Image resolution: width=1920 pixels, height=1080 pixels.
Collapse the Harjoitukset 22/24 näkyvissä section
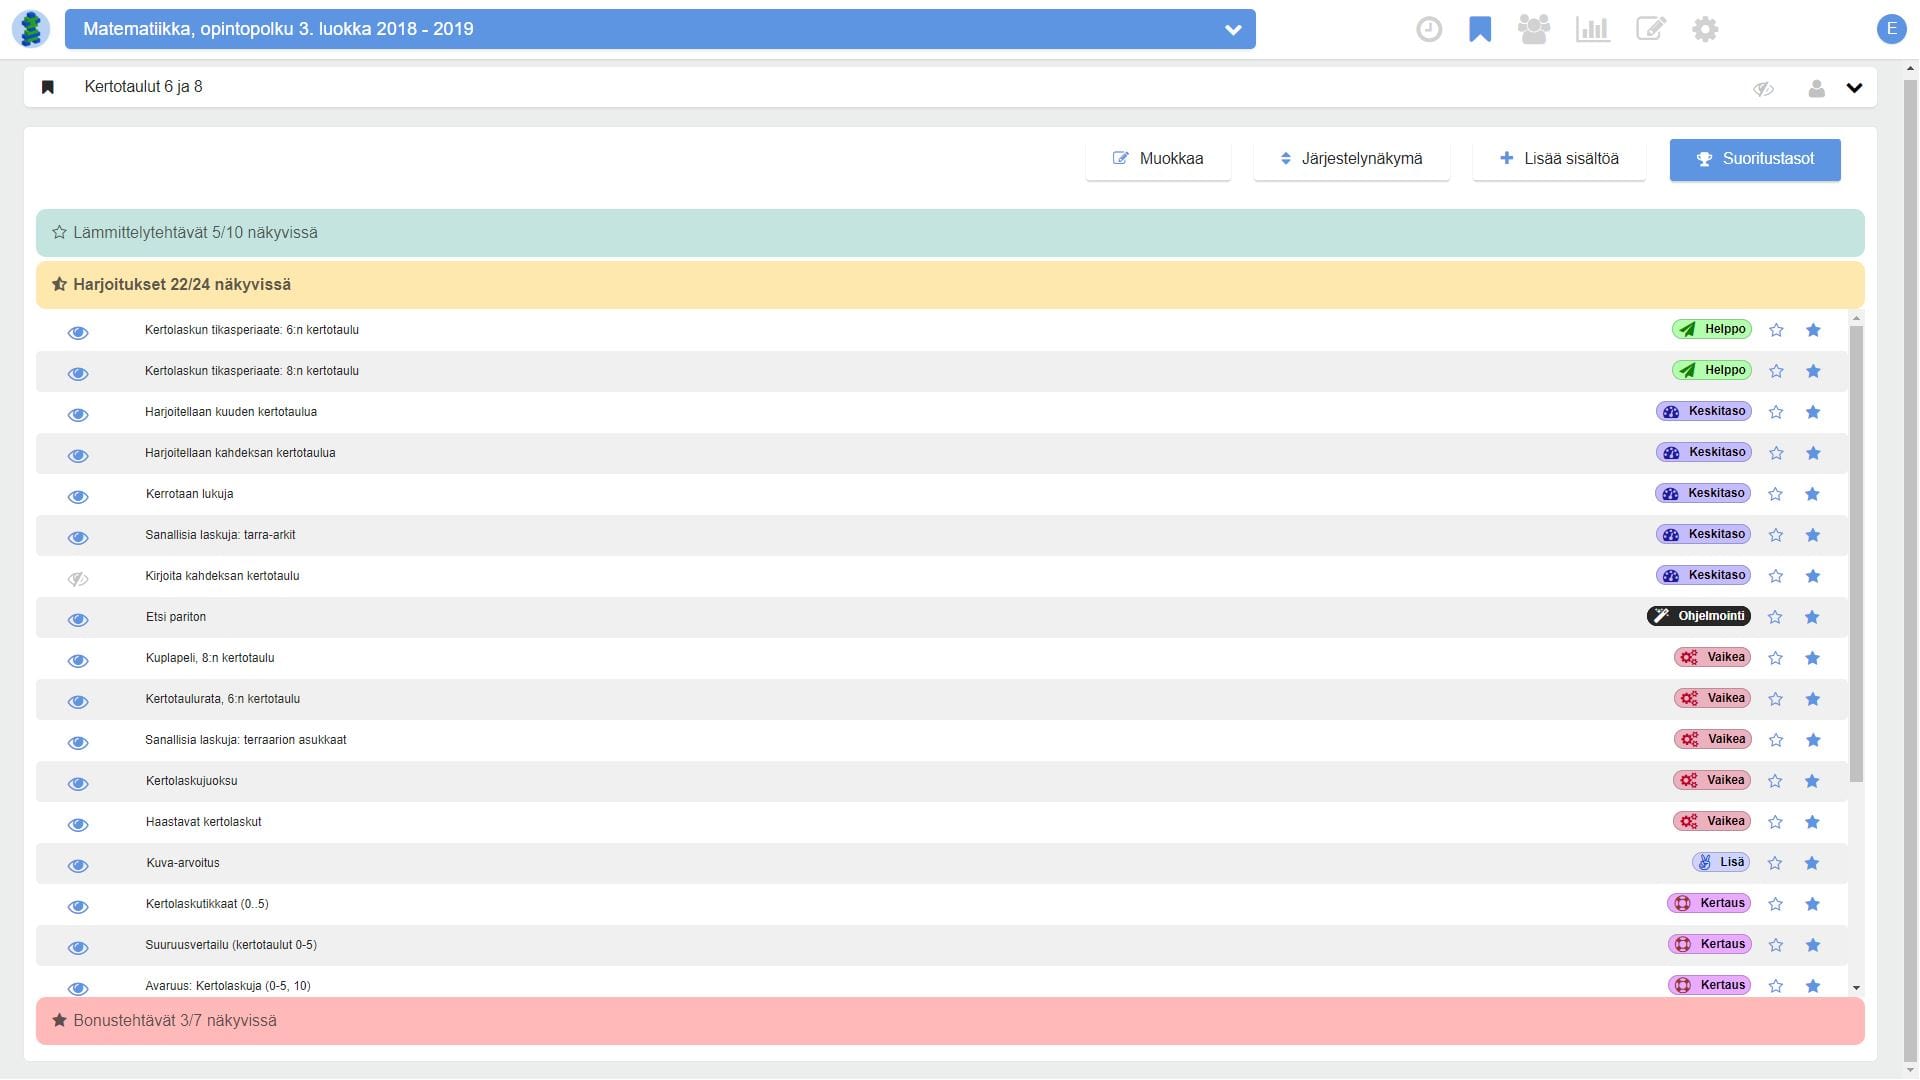pyautogui.click(x=950, y=285)
